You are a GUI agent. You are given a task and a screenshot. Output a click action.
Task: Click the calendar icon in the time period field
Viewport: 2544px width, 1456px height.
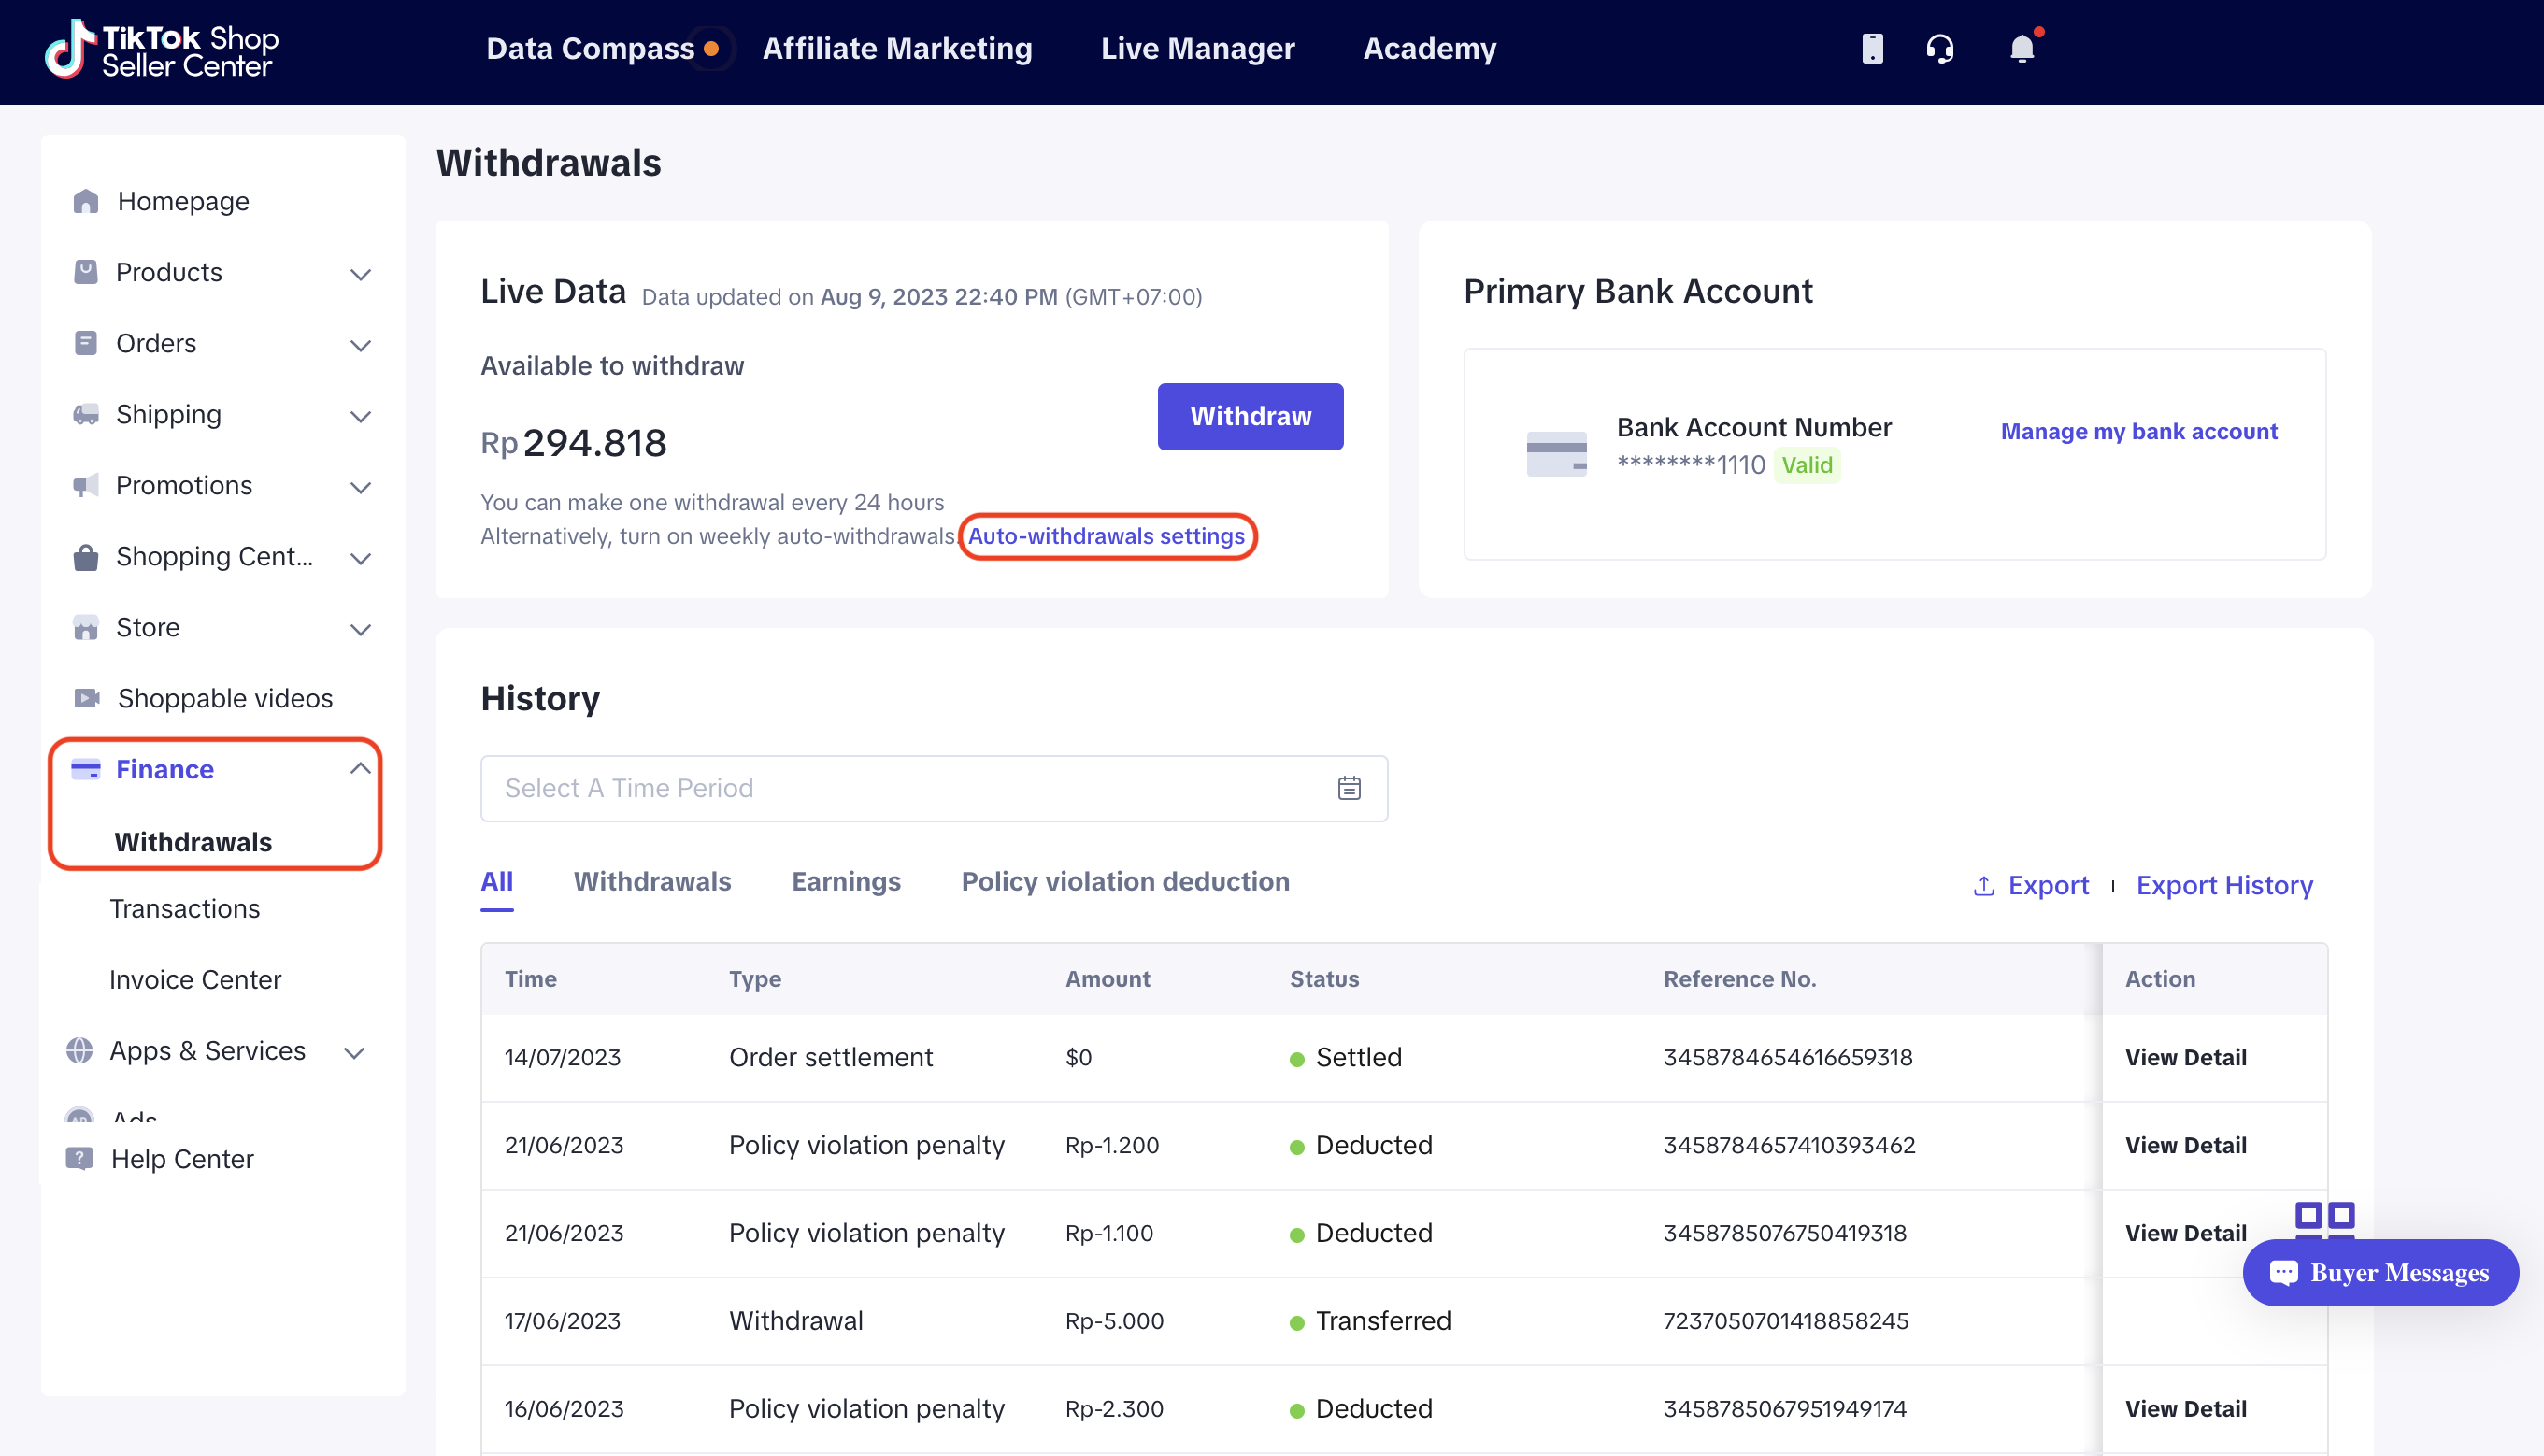tap(1349, 788)
